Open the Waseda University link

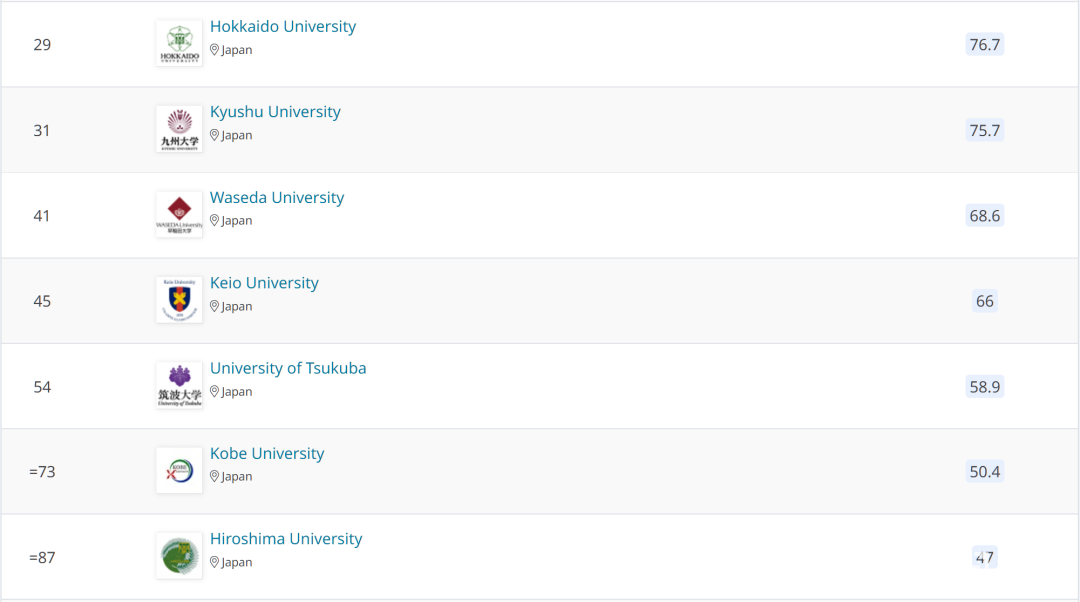point(277,197)
